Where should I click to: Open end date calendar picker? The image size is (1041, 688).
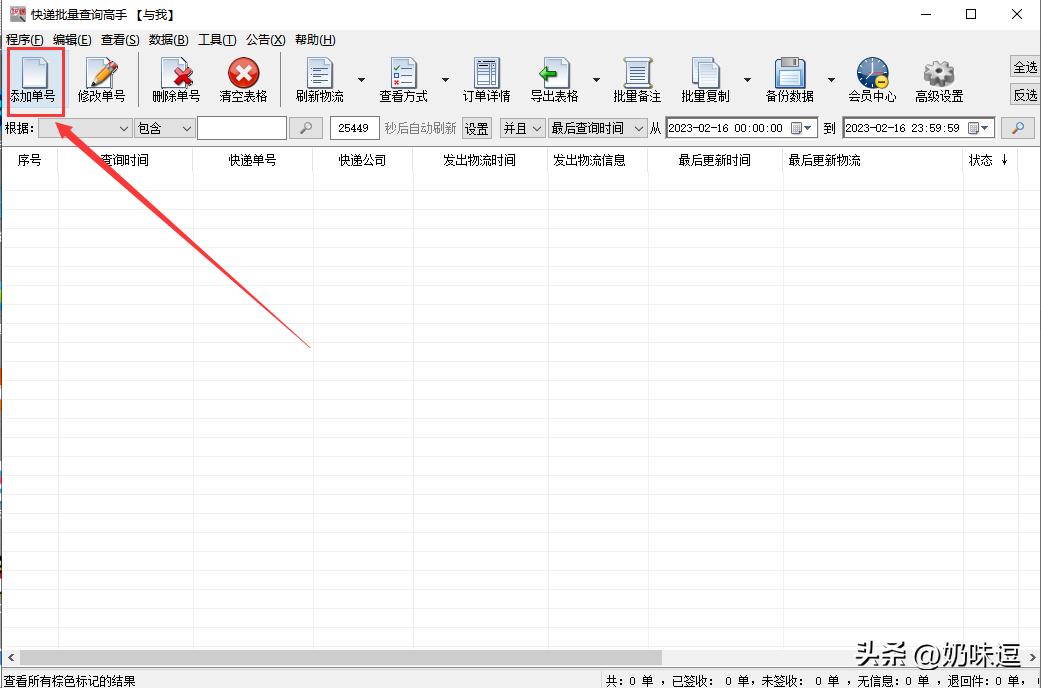pos(979,128)
